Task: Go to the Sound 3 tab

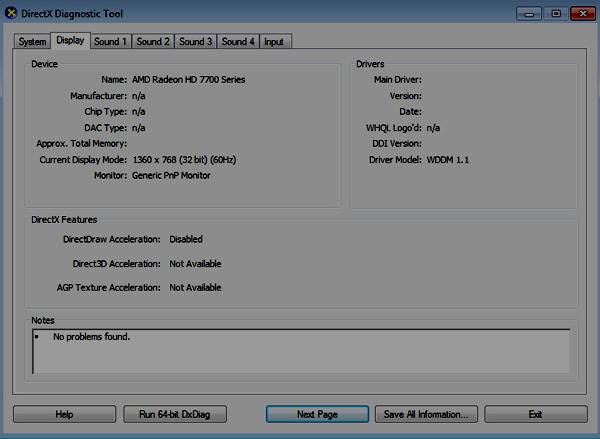Action: point(196,41)
